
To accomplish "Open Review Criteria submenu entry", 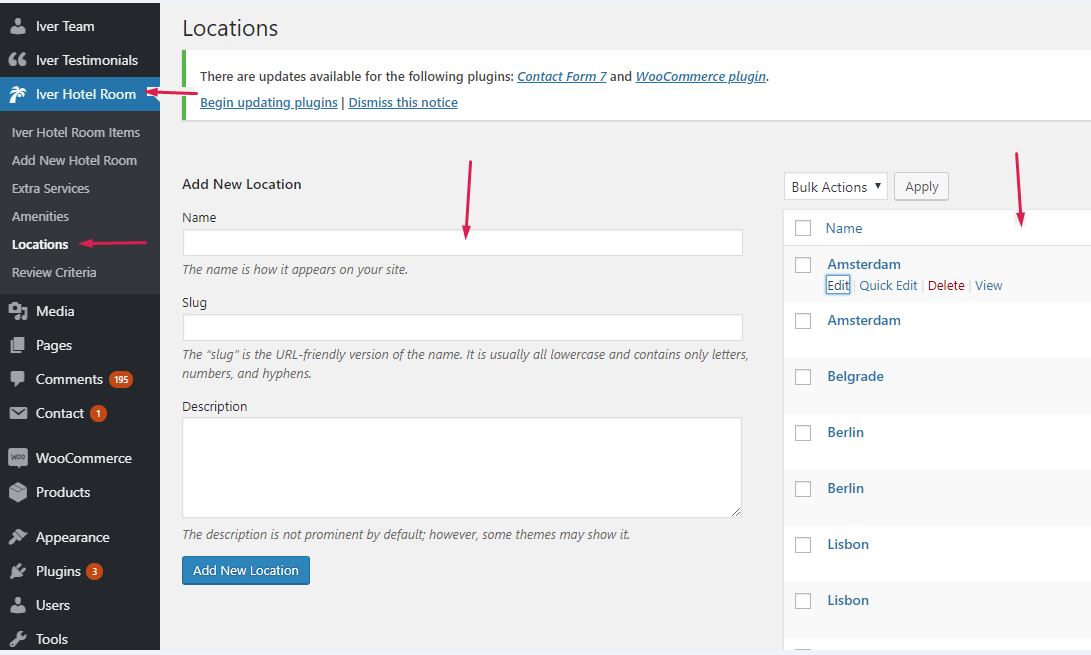I will [x=54, y=272].
